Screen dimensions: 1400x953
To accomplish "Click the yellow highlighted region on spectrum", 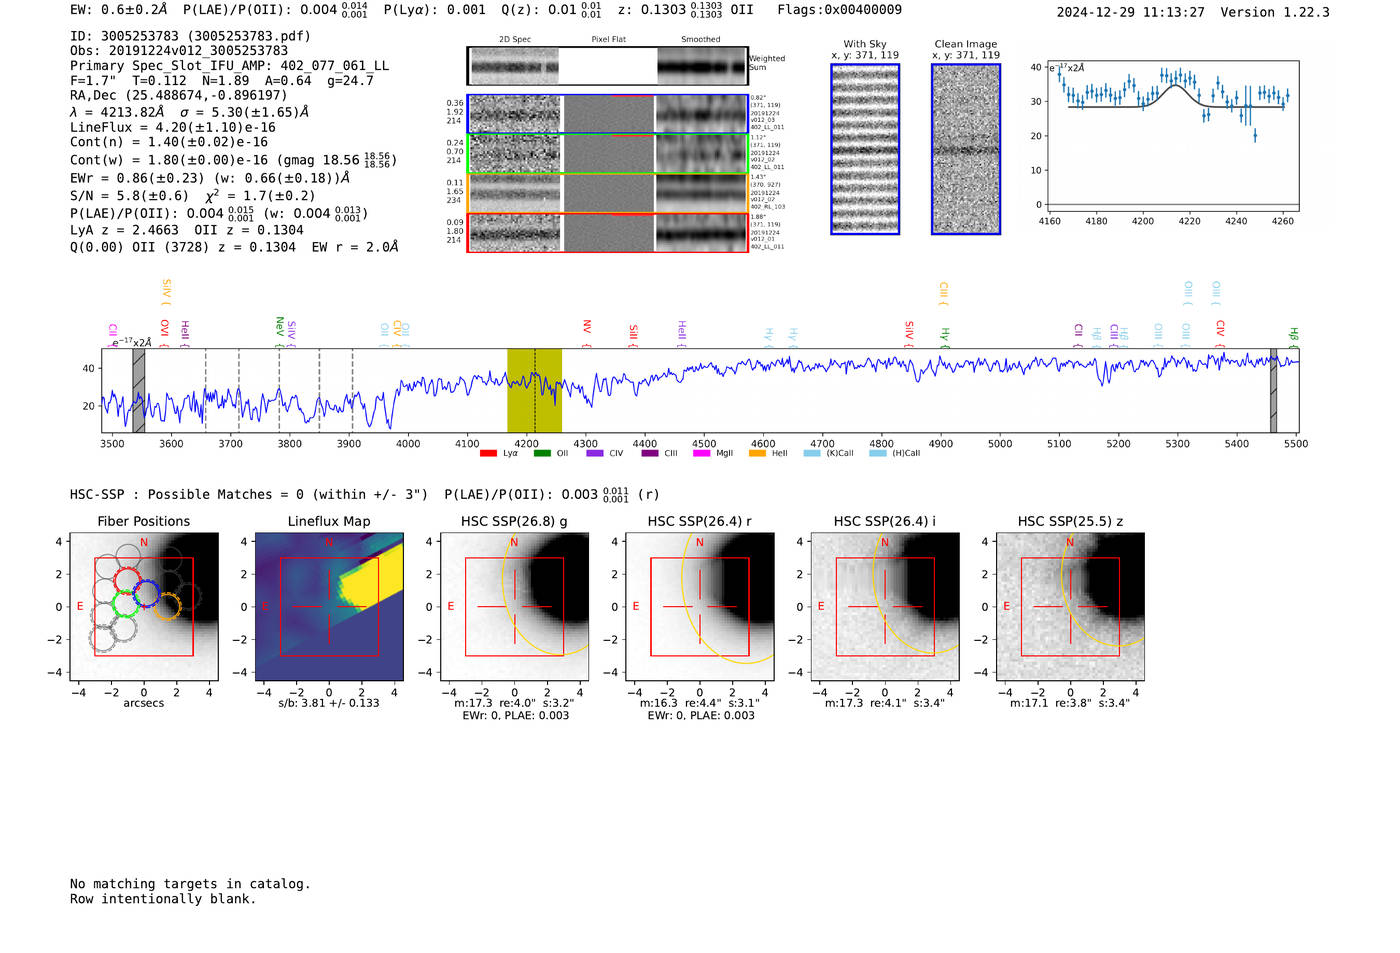I will pyautogui.click(x=534, y=390).
